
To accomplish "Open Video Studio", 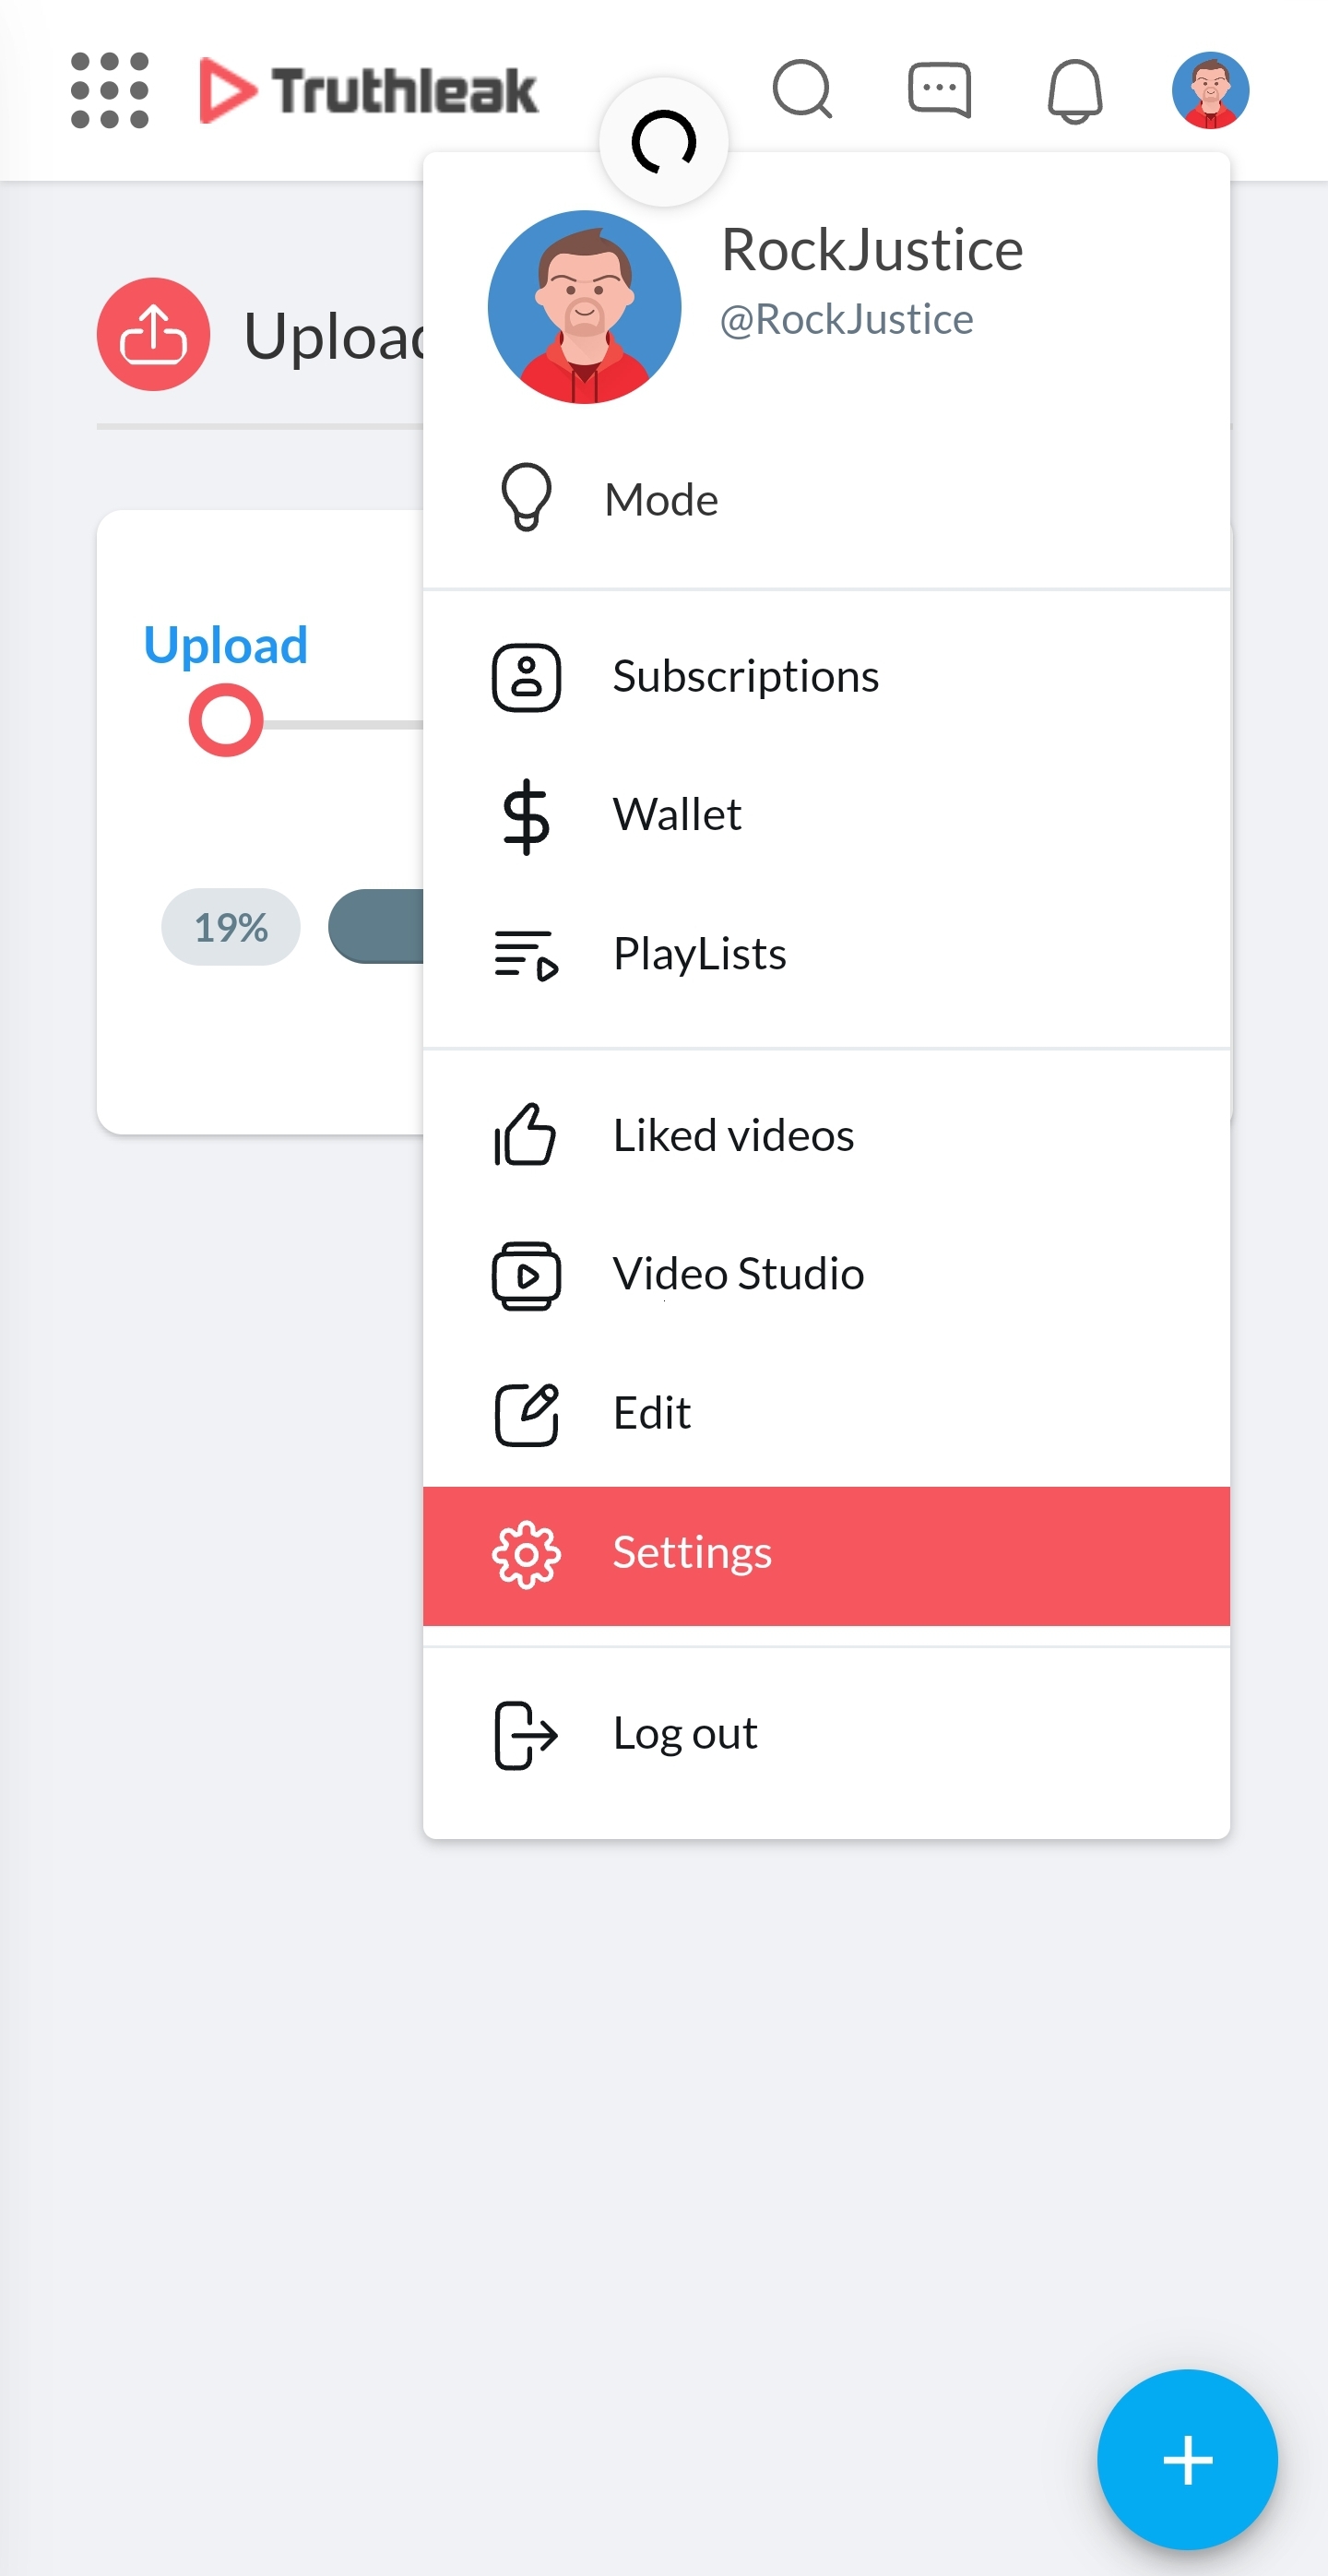I will (738, 1274).
